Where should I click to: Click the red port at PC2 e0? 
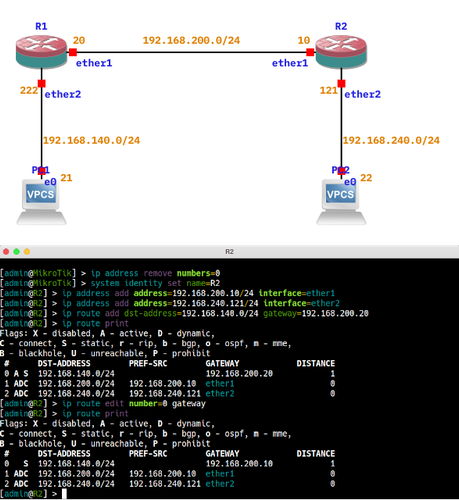pyautogui.click(x=341, y=171)
